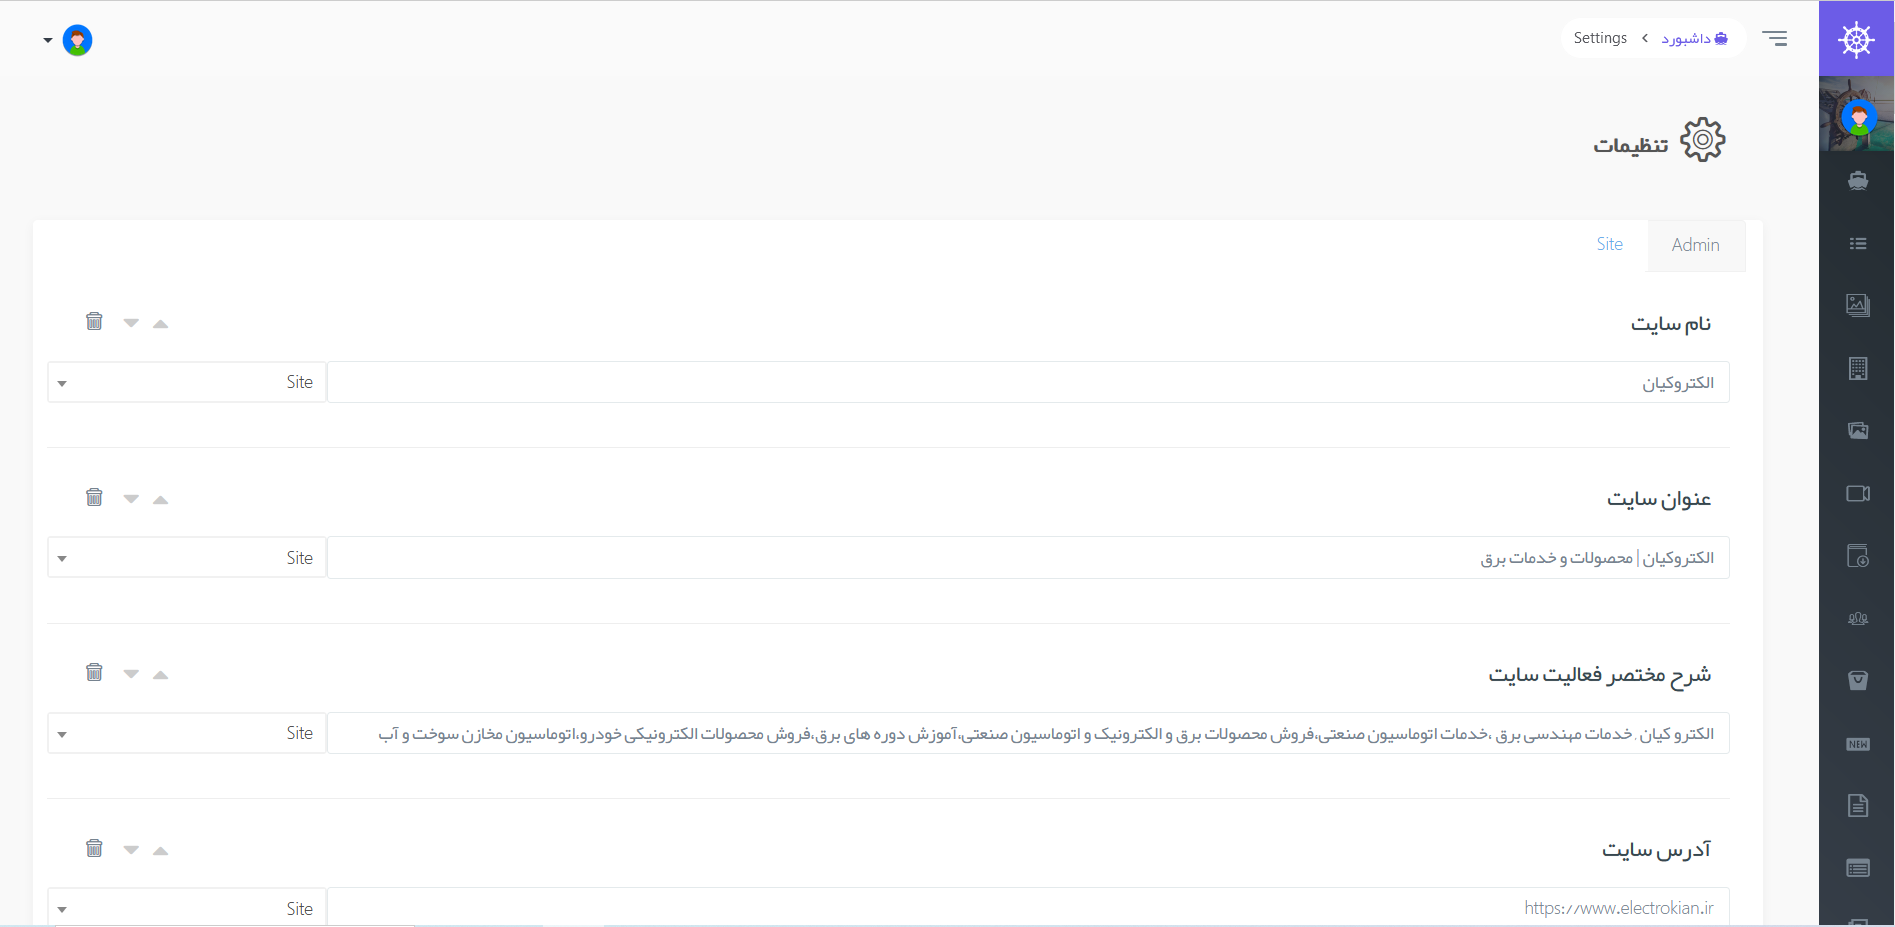Viewport: 1895px width, 927px height.
Task: Click the ship wheel logo icon
Action: coord(1856,39)
